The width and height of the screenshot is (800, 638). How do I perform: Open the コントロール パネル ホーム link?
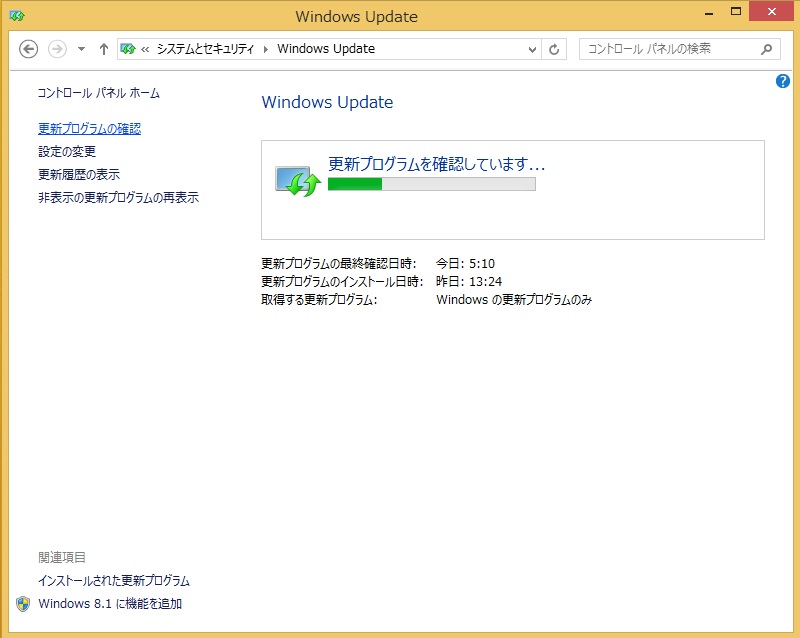[98, 93]
